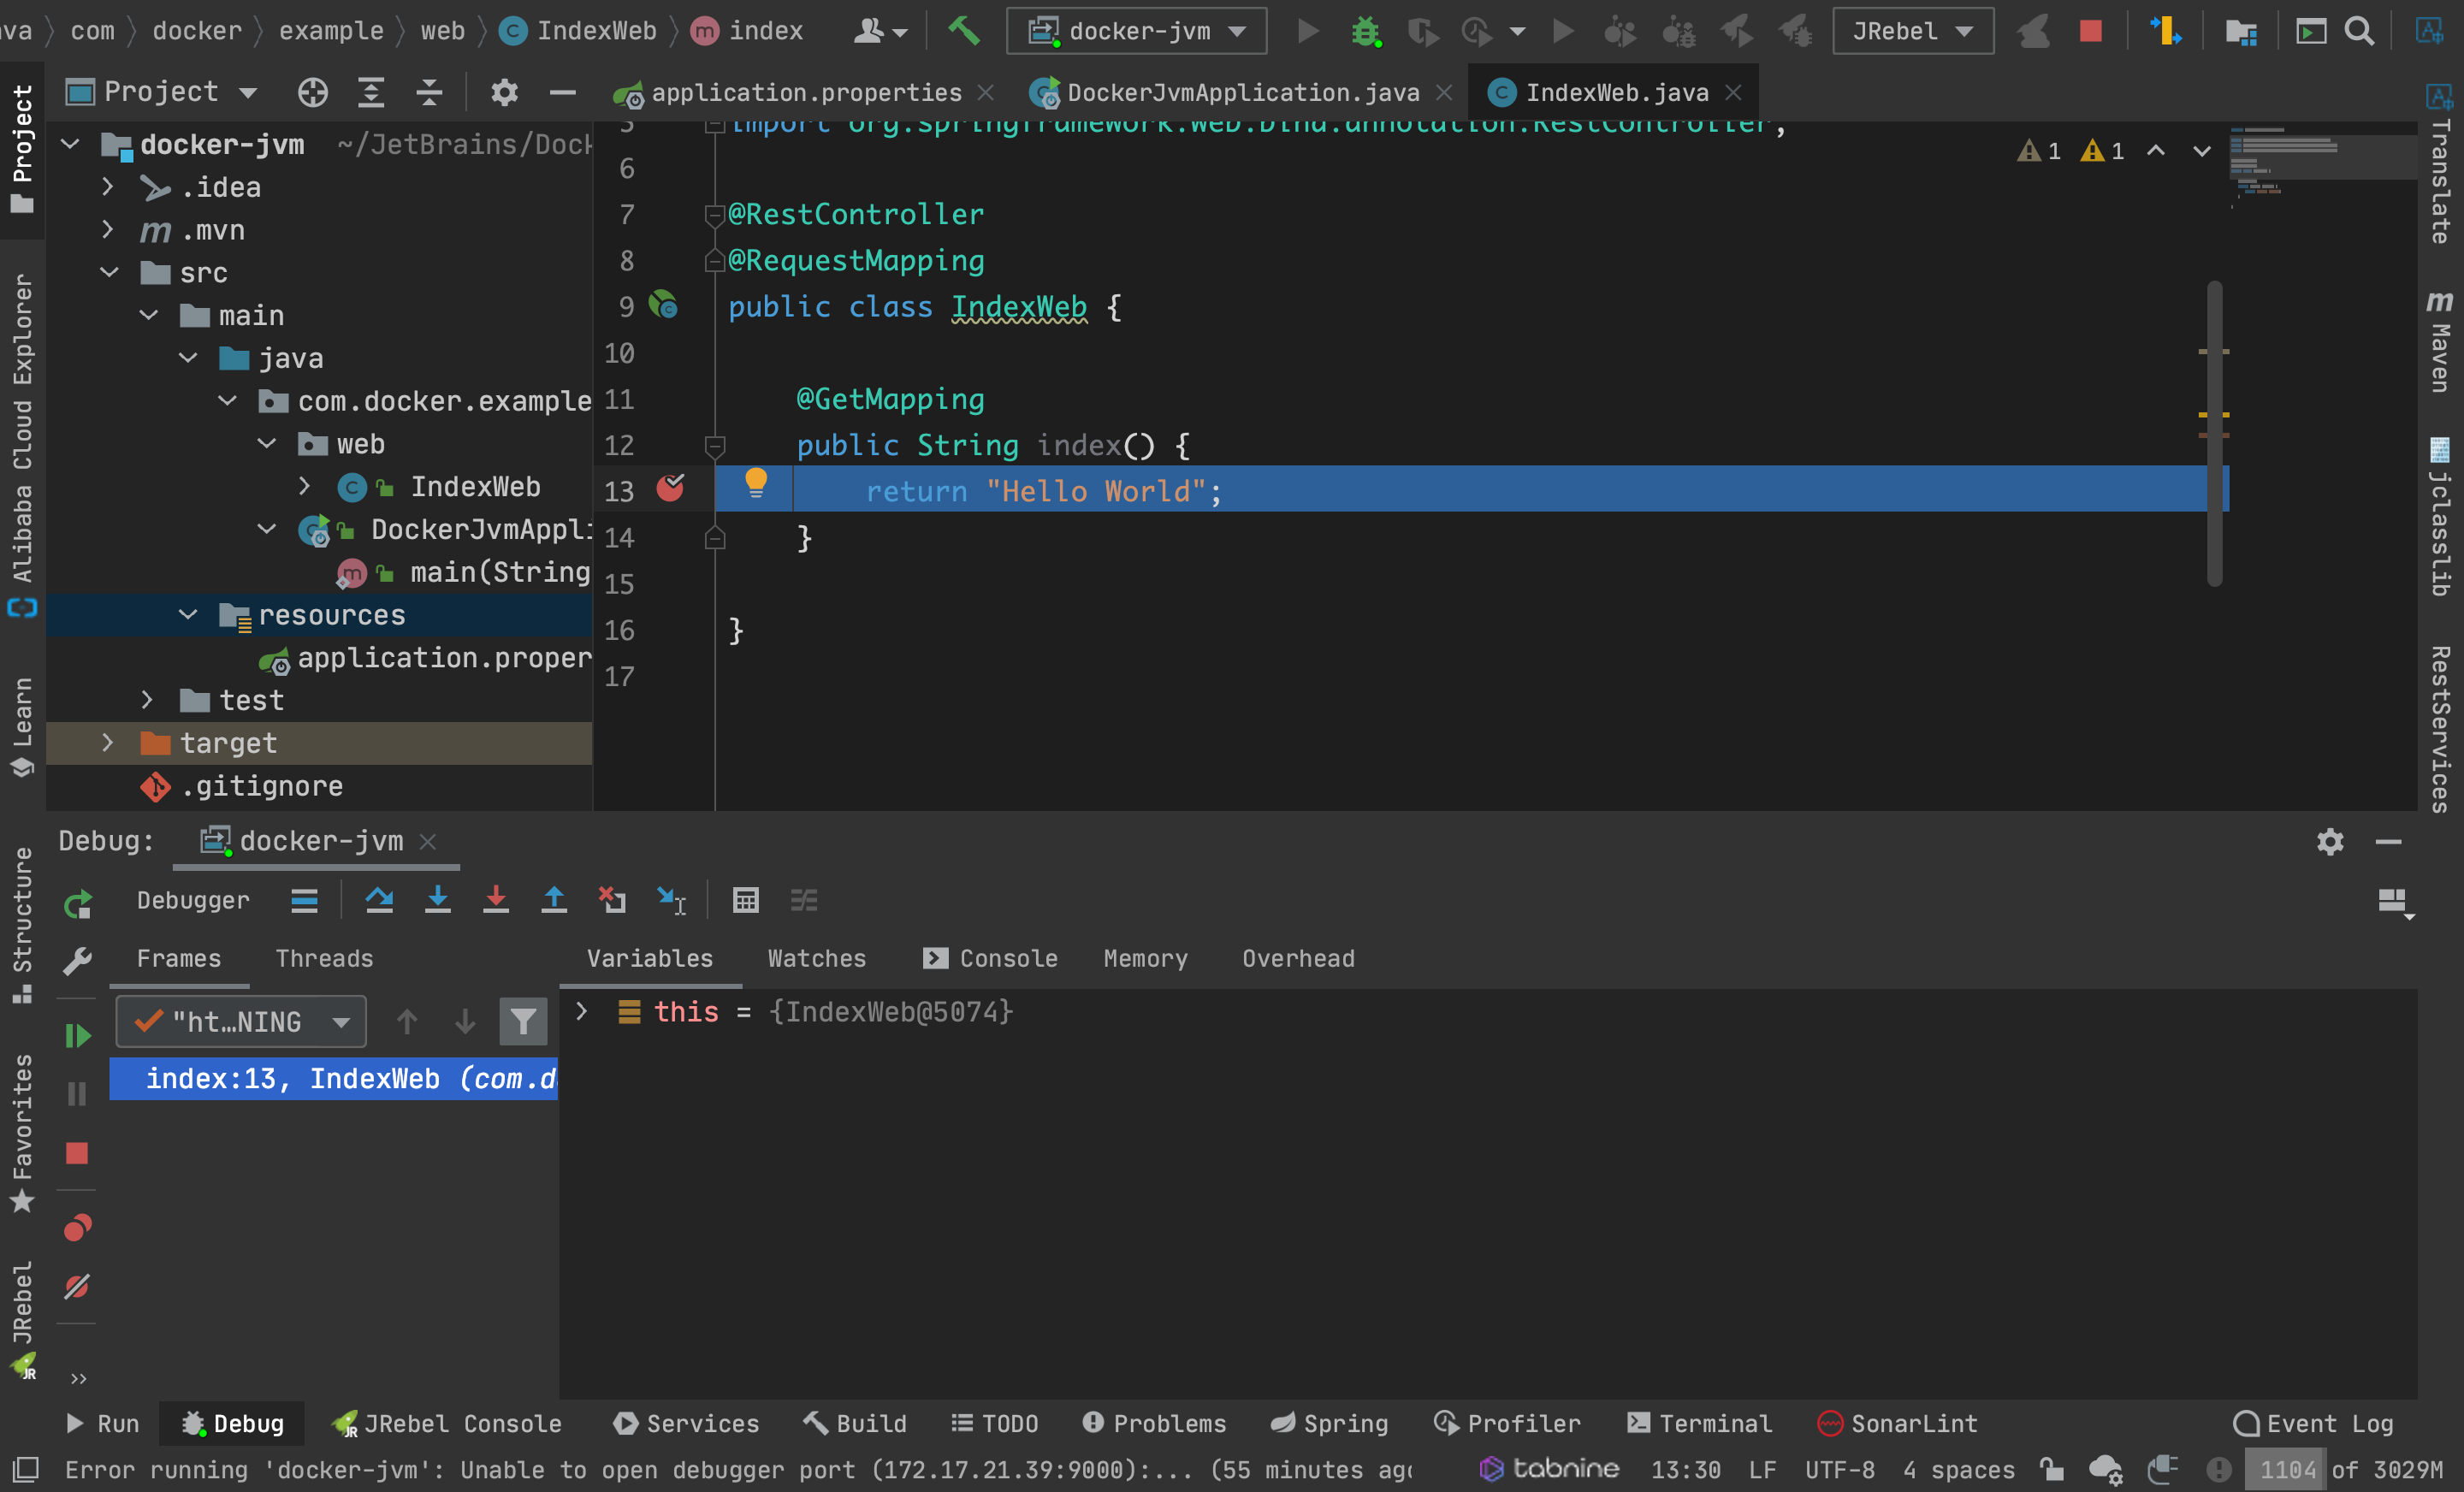Switch to the Console debugger tab

click(990, 958)
